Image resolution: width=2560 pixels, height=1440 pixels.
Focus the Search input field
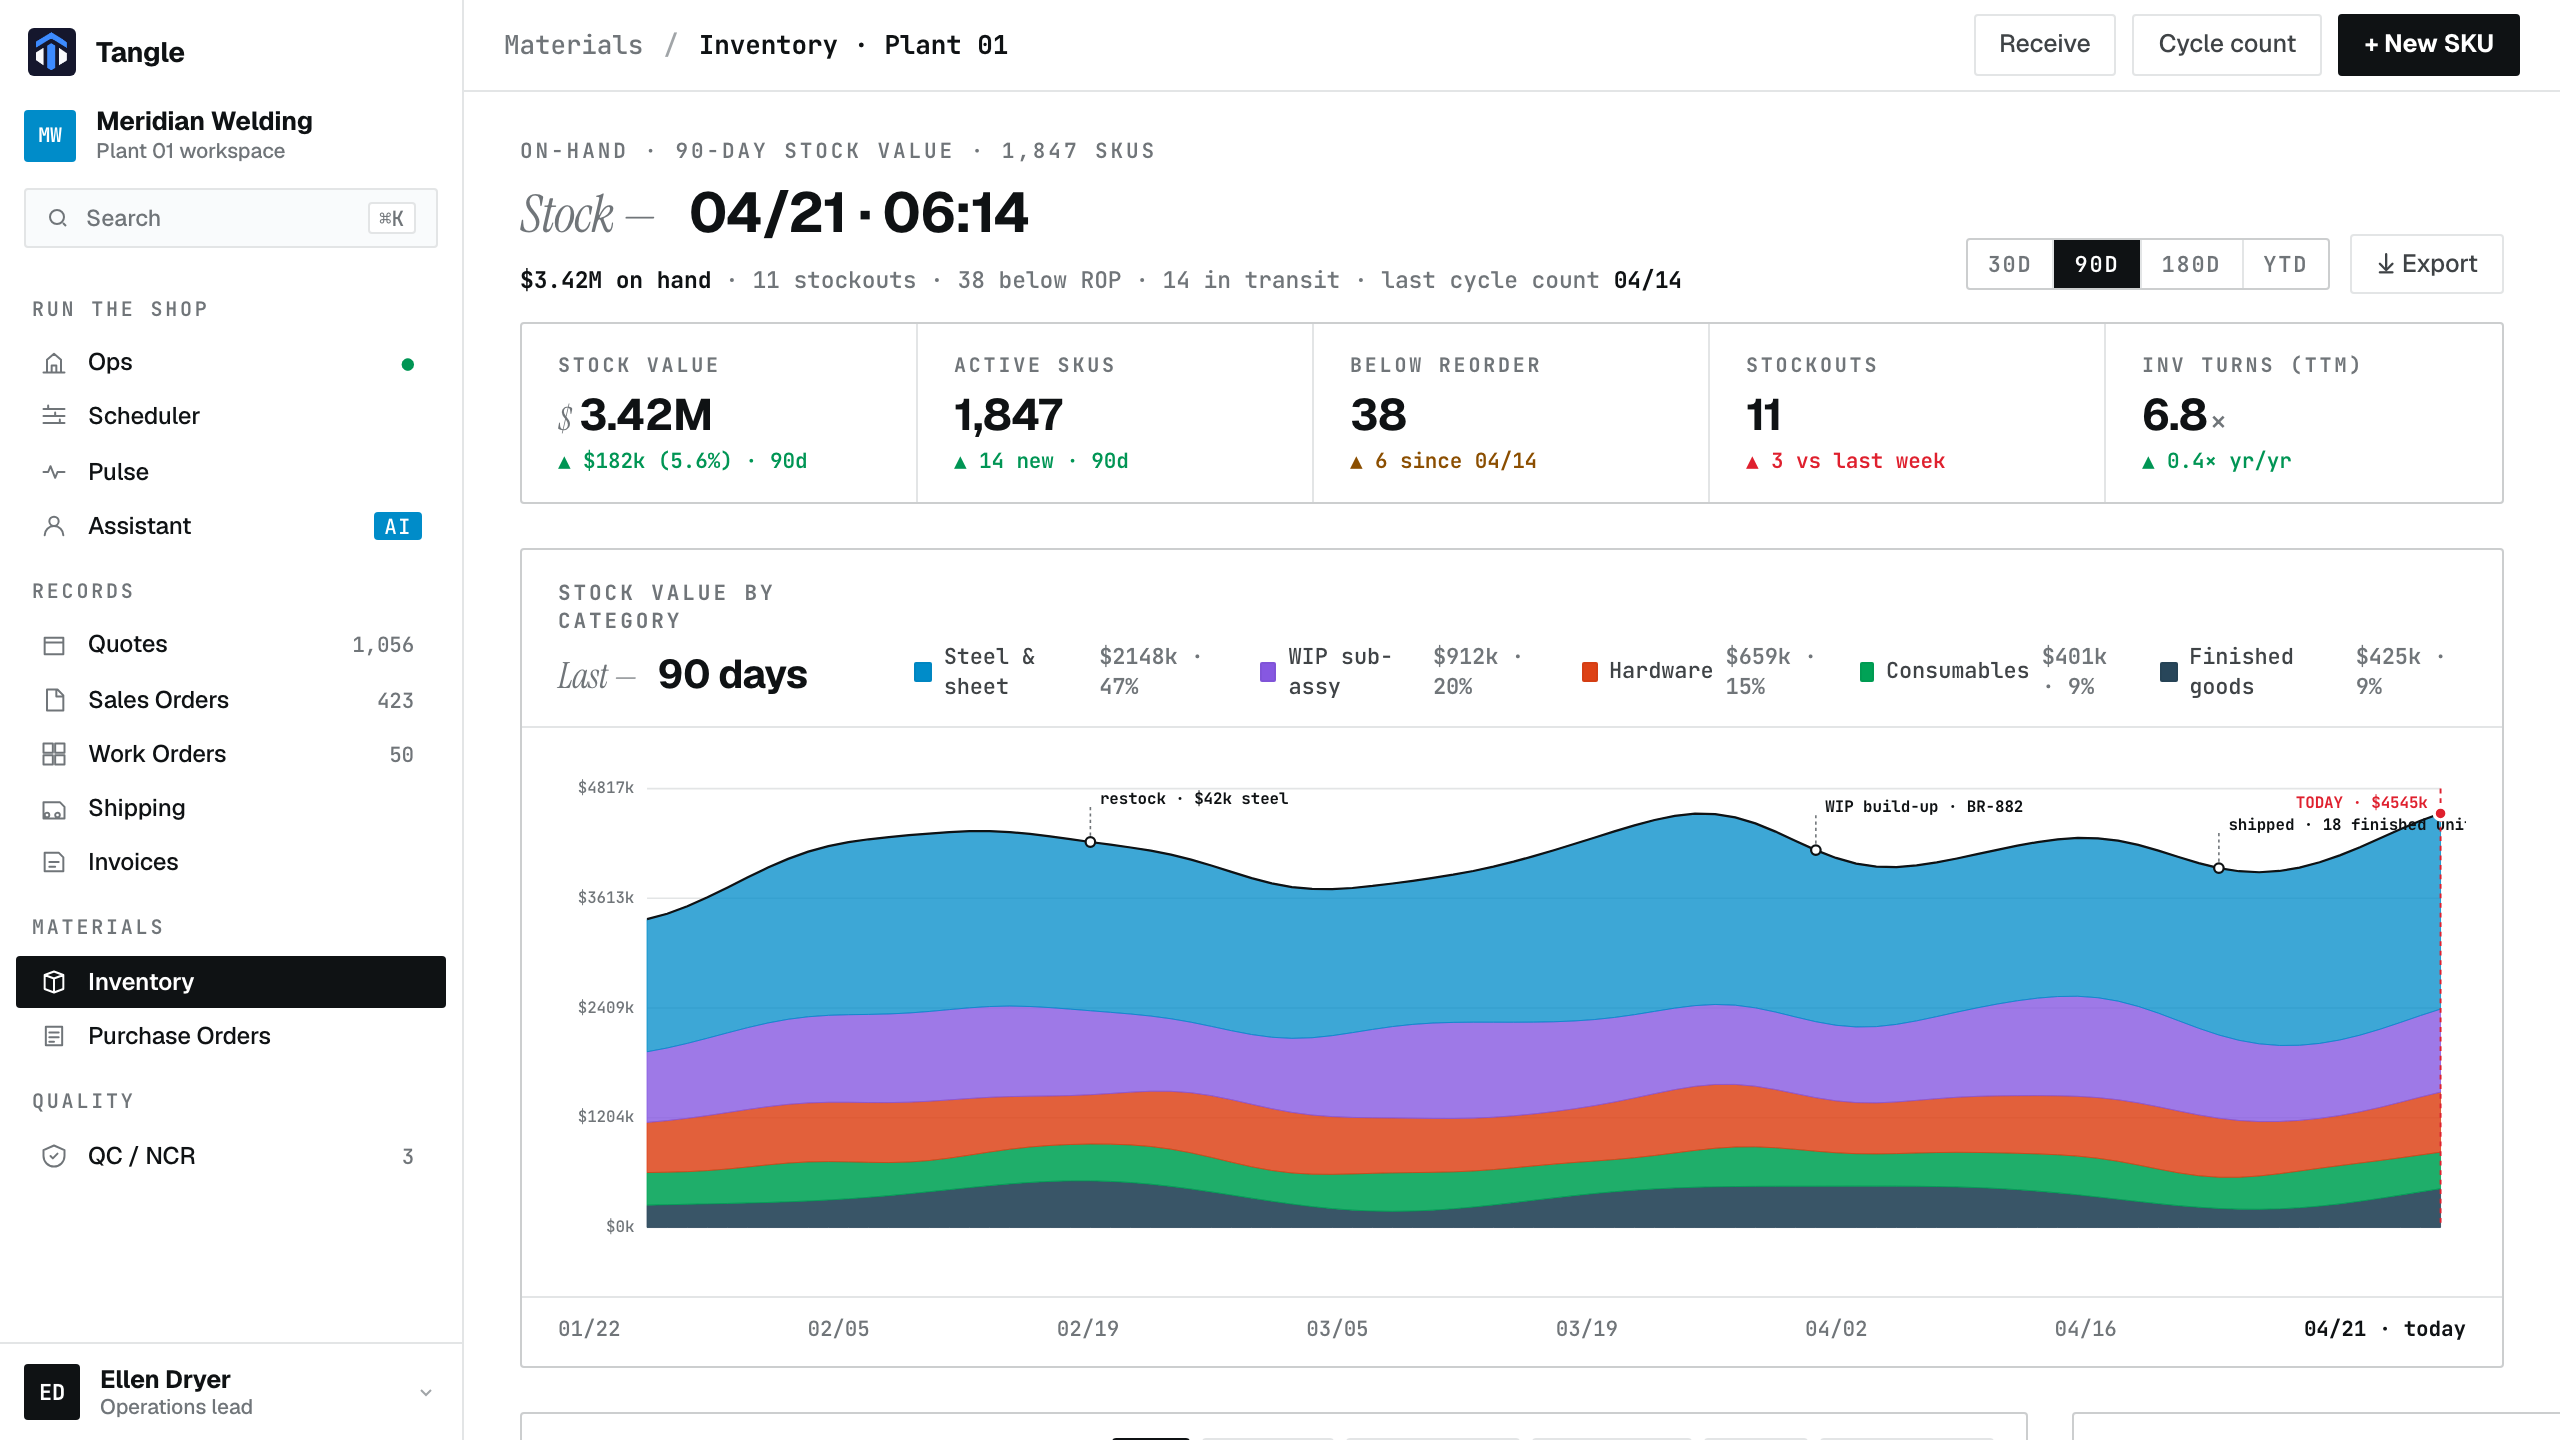coord(231,218)
